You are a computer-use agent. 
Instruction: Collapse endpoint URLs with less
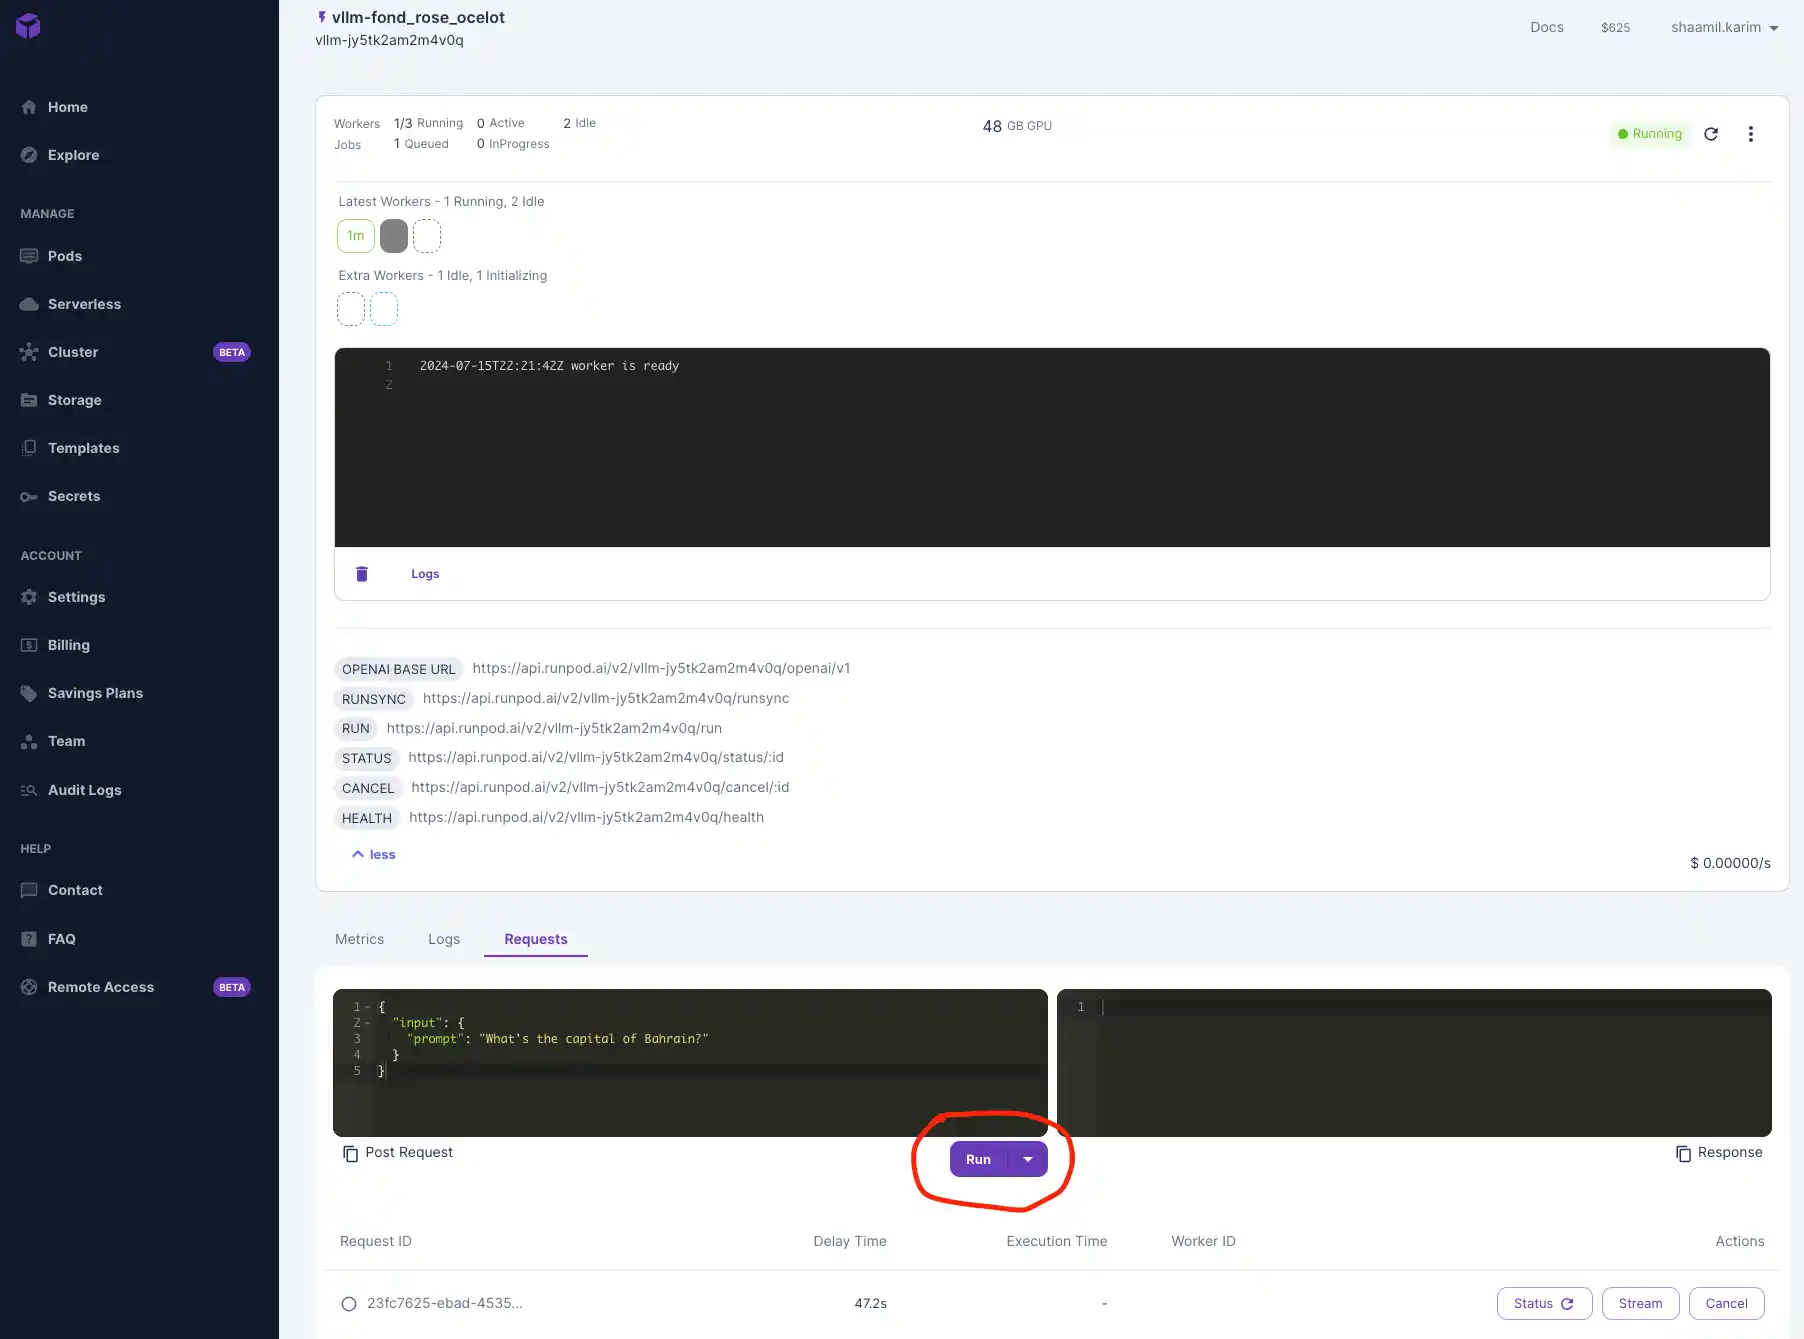[373, 854]
